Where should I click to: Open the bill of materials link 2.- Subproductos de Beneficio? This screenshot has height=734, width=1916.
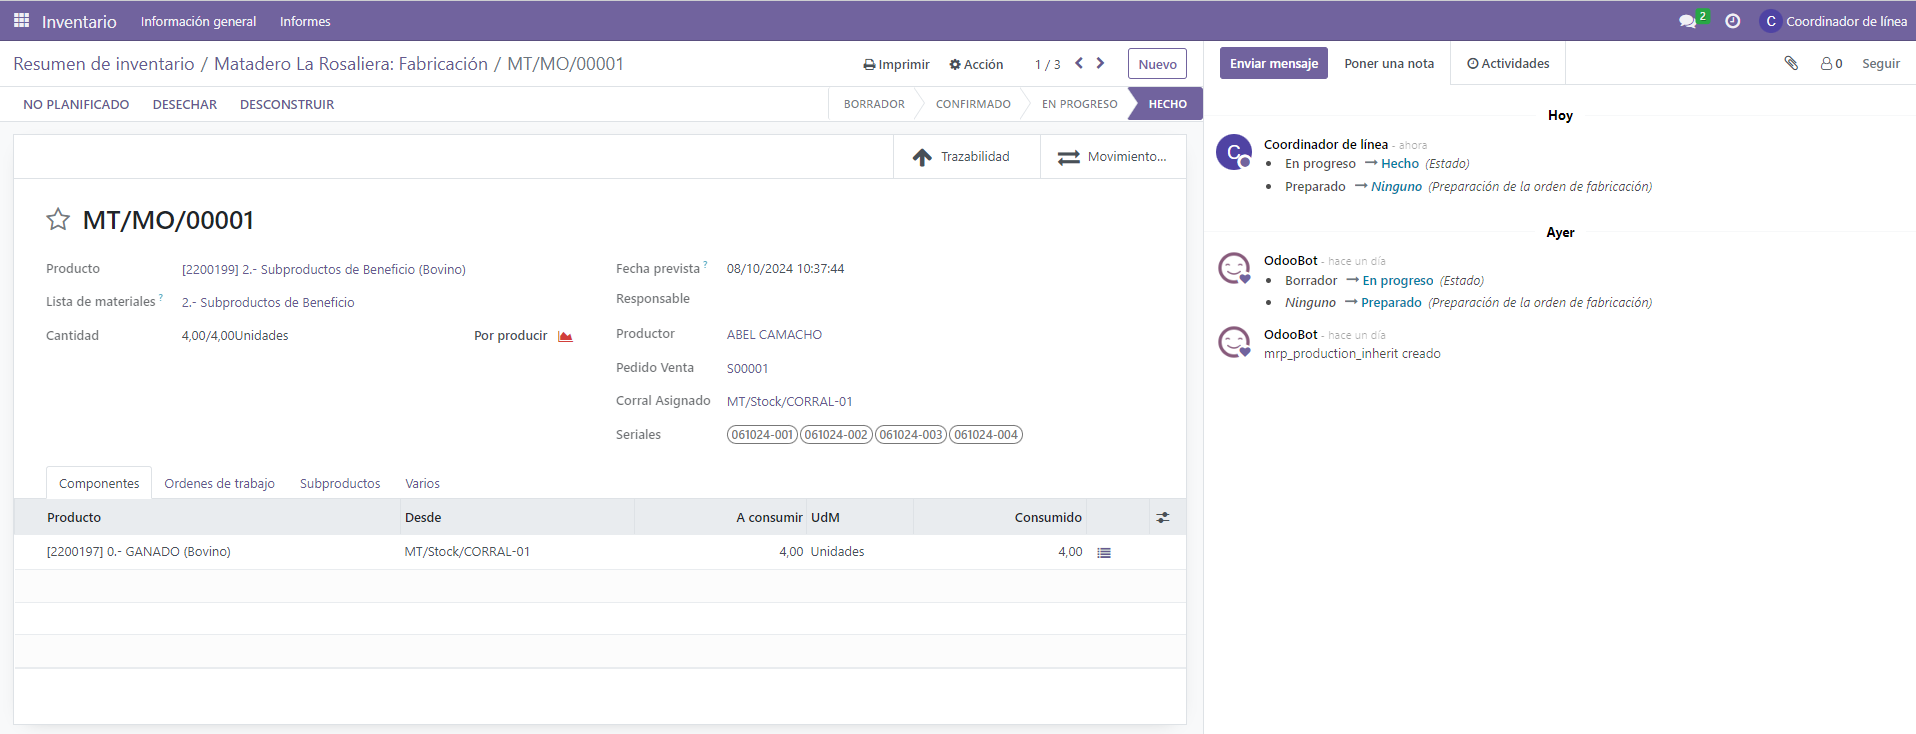coord(268,302)
